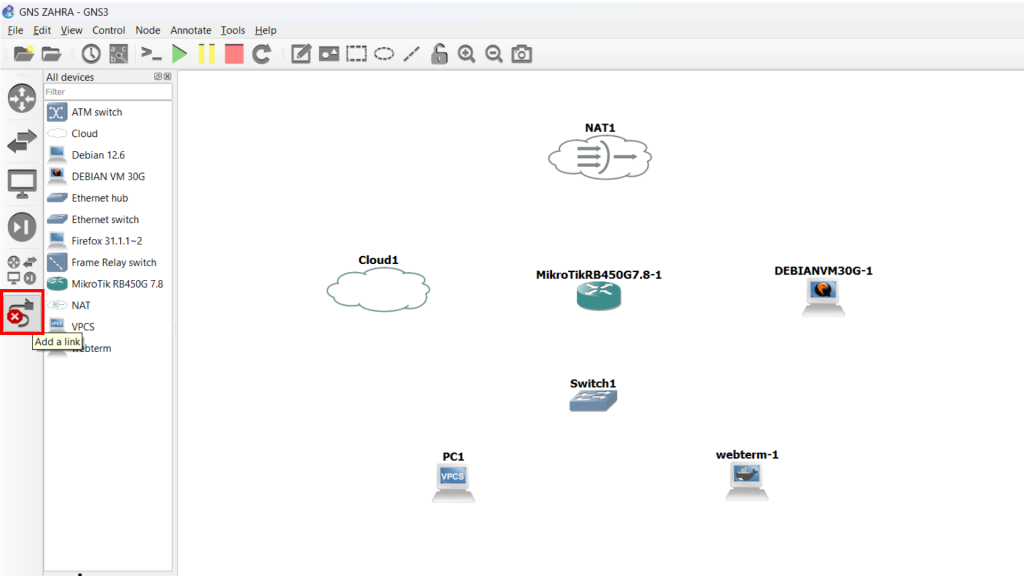This screenshot has width=1024, height=576.
Task: Toggle the lock items padlock icon
Action: (x=439, y=54)
